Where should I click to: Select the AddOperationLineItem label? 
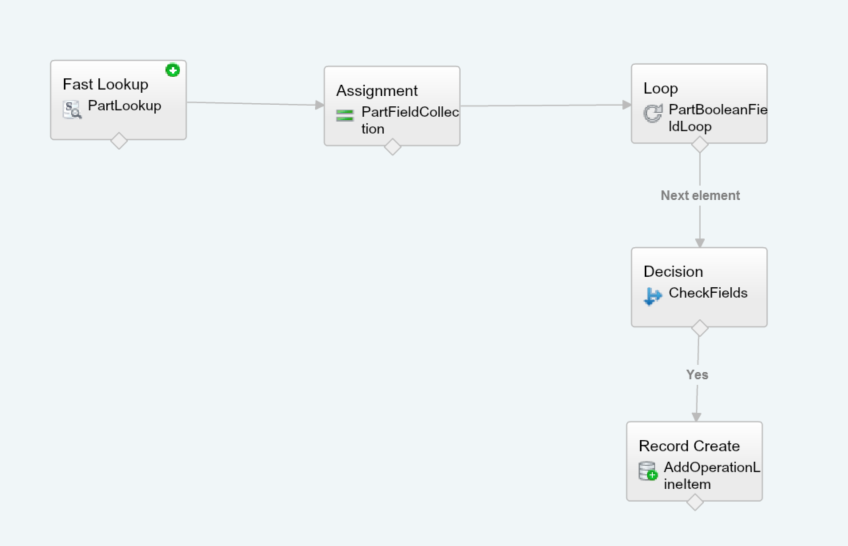[711, 476]
